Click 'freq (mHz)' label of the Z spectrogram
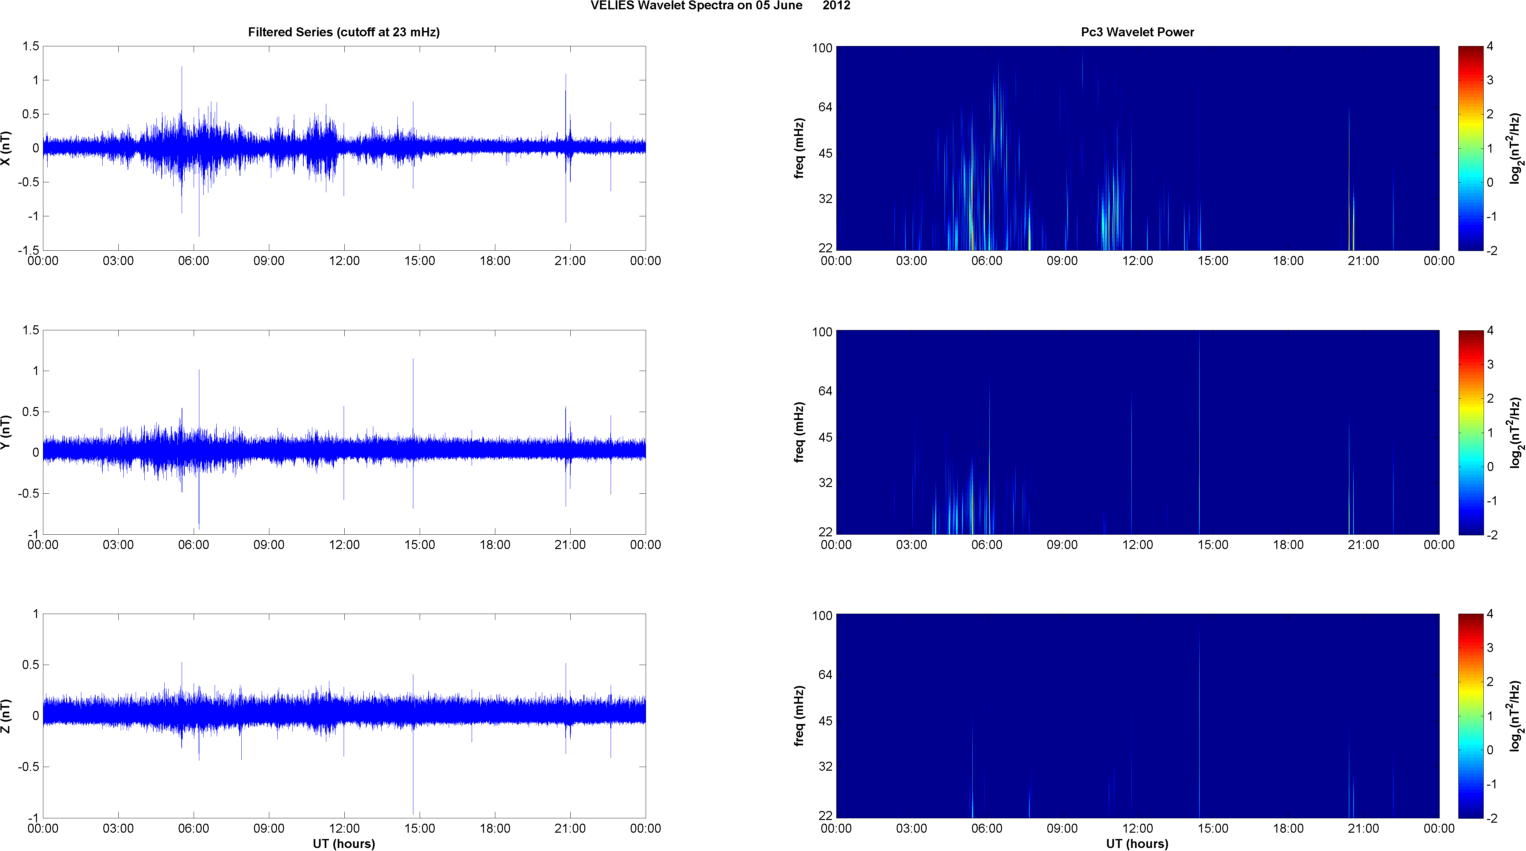1526x851 pixels. pos(799,716)
